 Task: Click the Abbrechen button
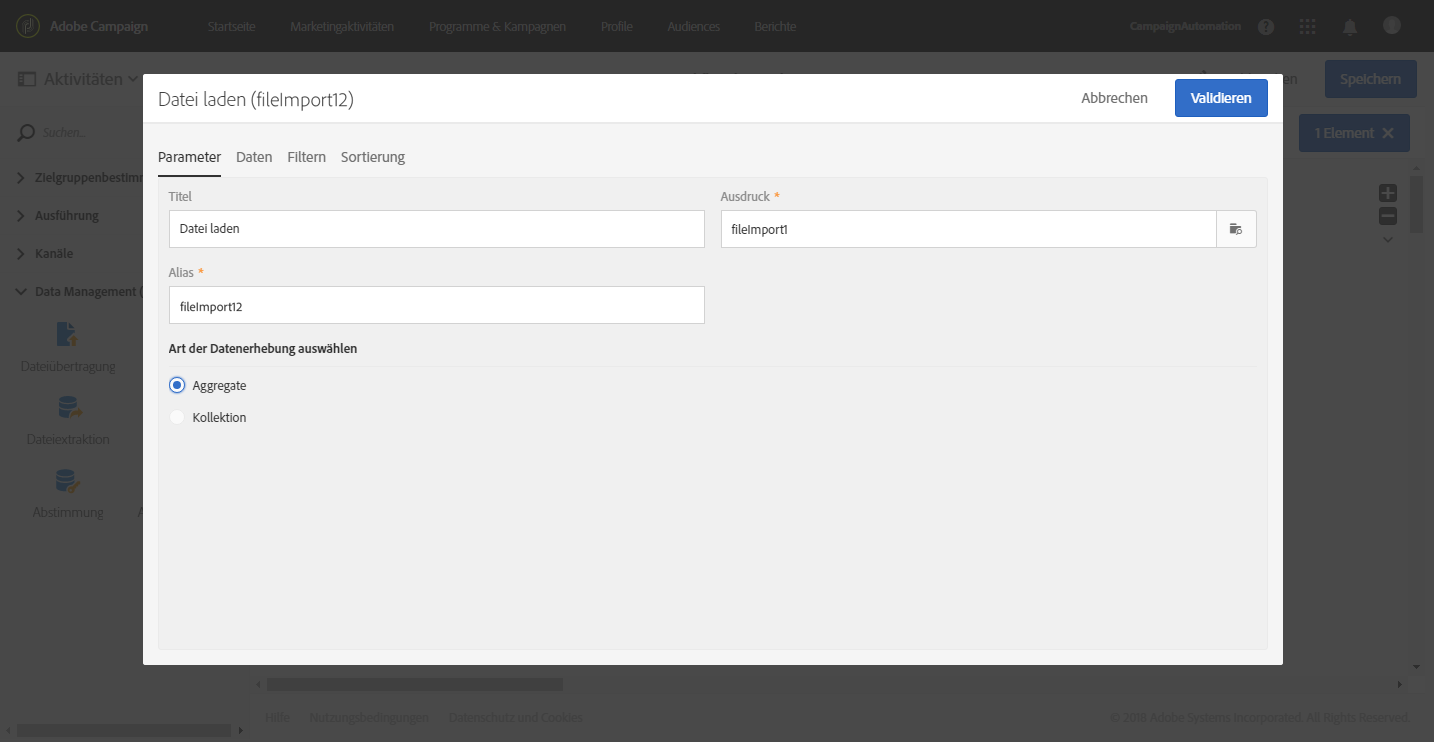coord(1114,98)
